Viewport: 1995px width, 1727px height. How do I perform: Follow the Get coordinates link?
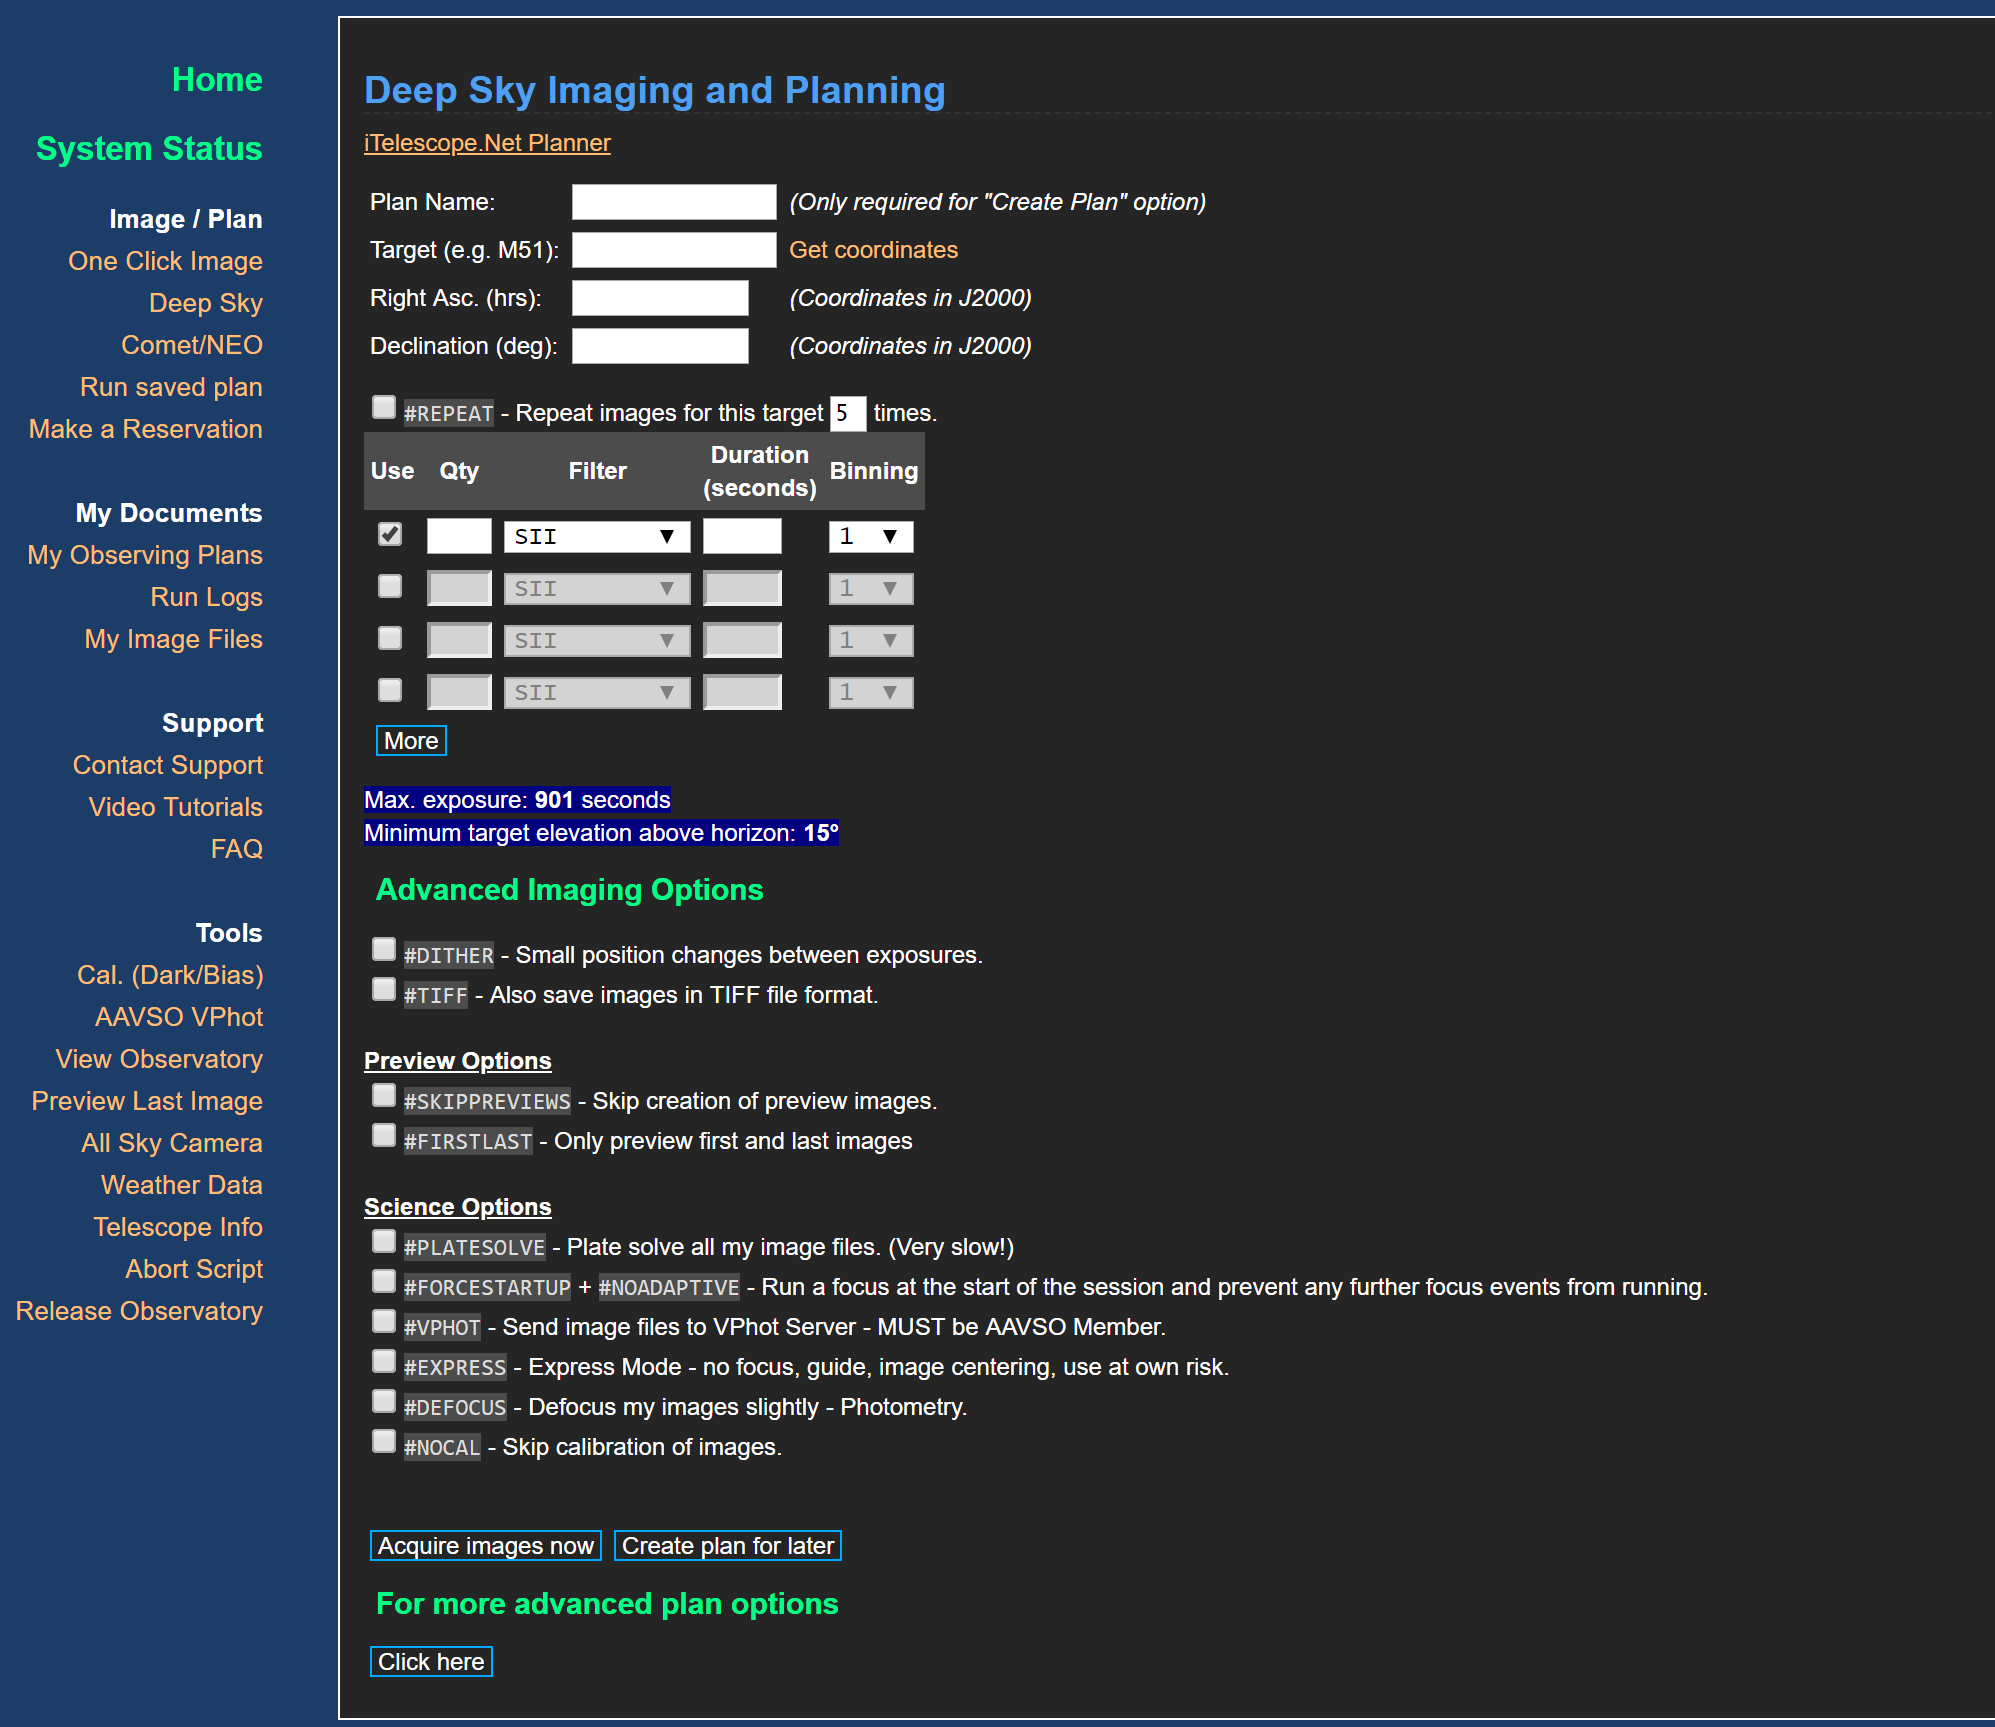(873, 250)
